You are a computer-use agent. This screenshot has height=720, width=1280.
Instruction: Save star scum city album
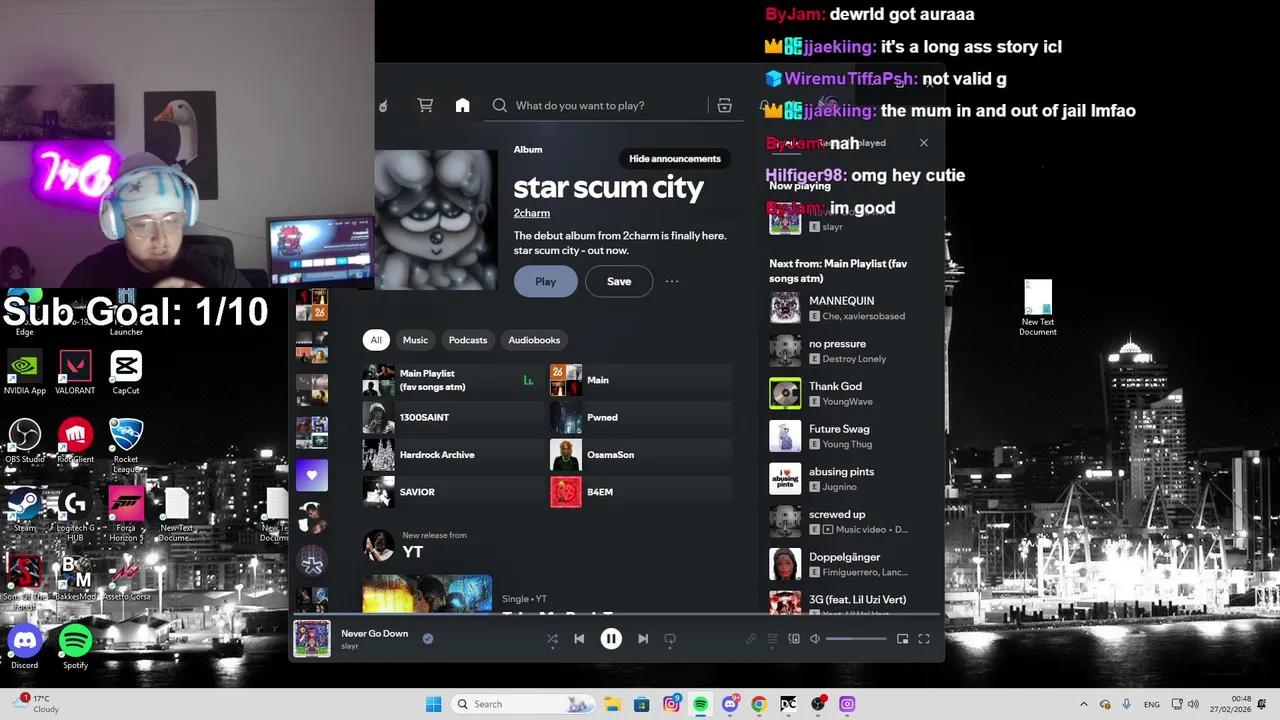tap(619, 282)
